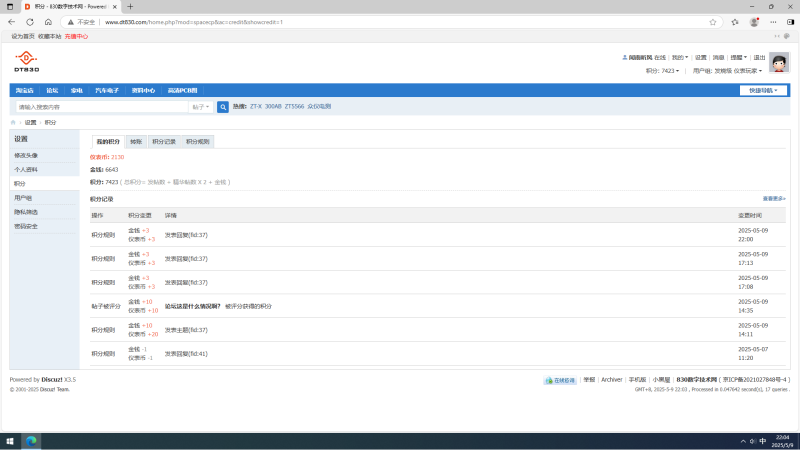Image resolution: width=800 pixels, height=450 pixels.
Task: Open the 论坛这是什么情况啊? thread link
Action: [192, 306]
